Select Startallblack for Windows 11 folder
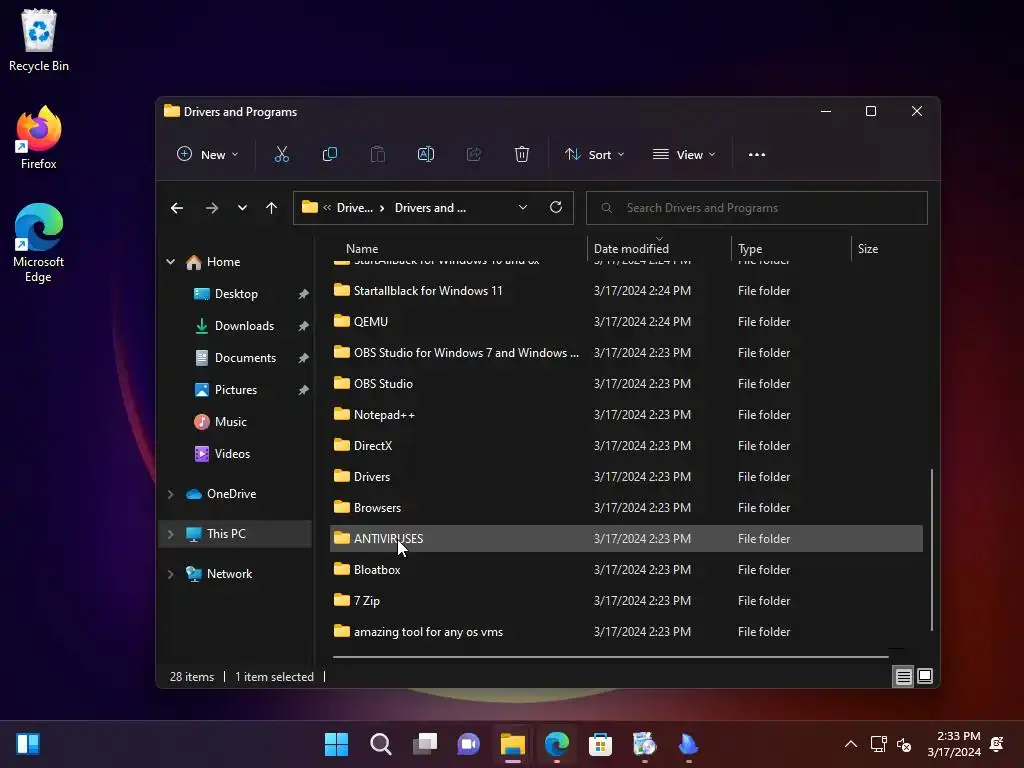The width and height of the screenshot is (1024, 768). pos(626,291)
